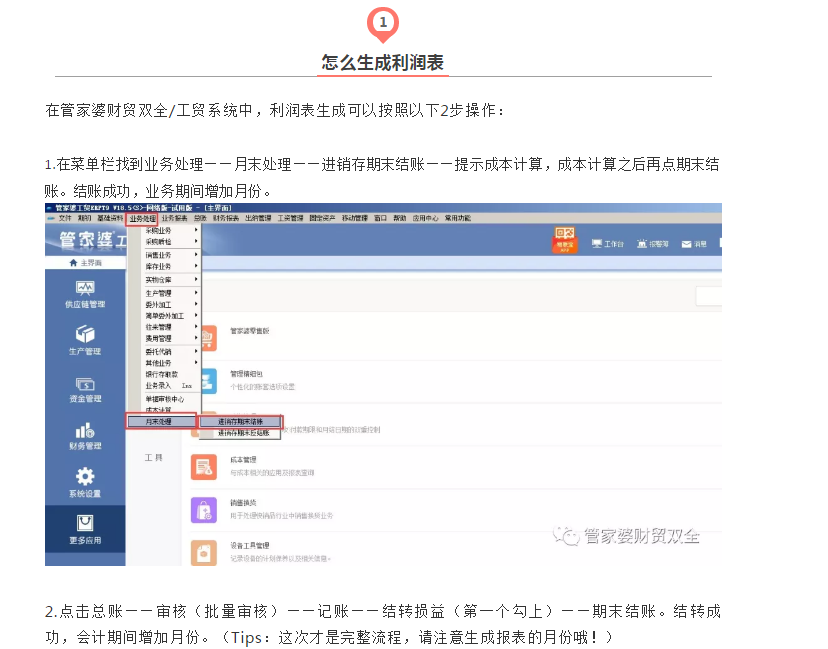Open the 窗口 menu
The height and width of the screenshot is (649, 828).
(380, 218)
